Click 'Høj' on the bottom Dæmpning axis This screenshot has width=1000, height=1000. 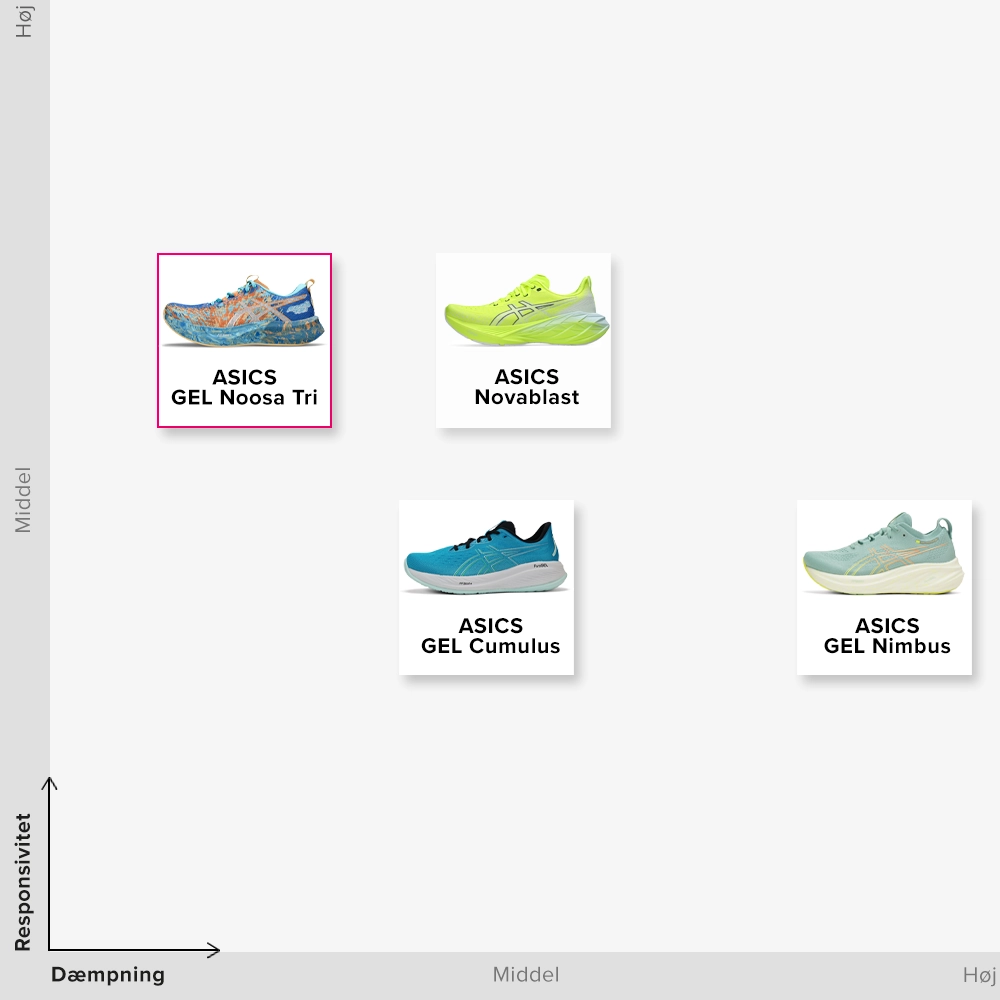tap(979, 975)
